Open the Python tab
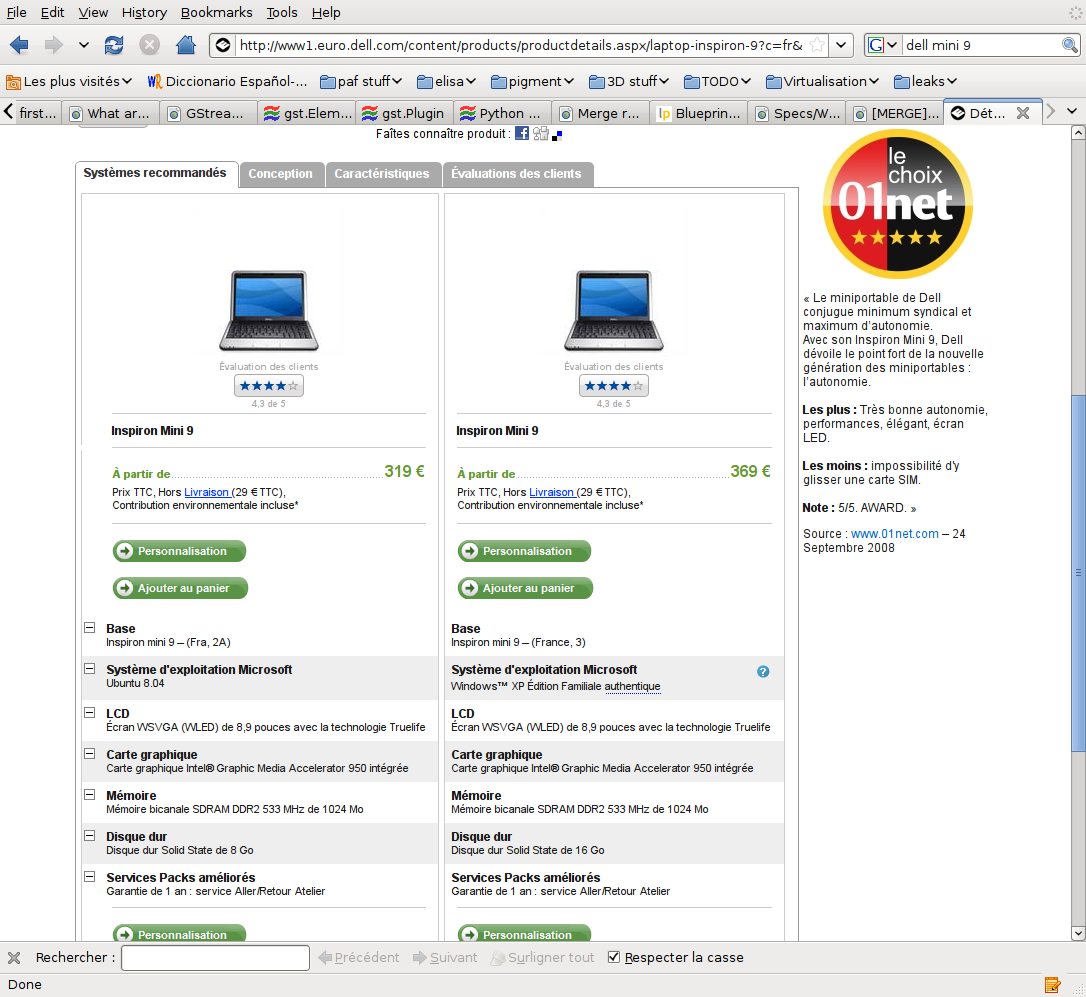The image size is (1086, 997). point(502,113)
